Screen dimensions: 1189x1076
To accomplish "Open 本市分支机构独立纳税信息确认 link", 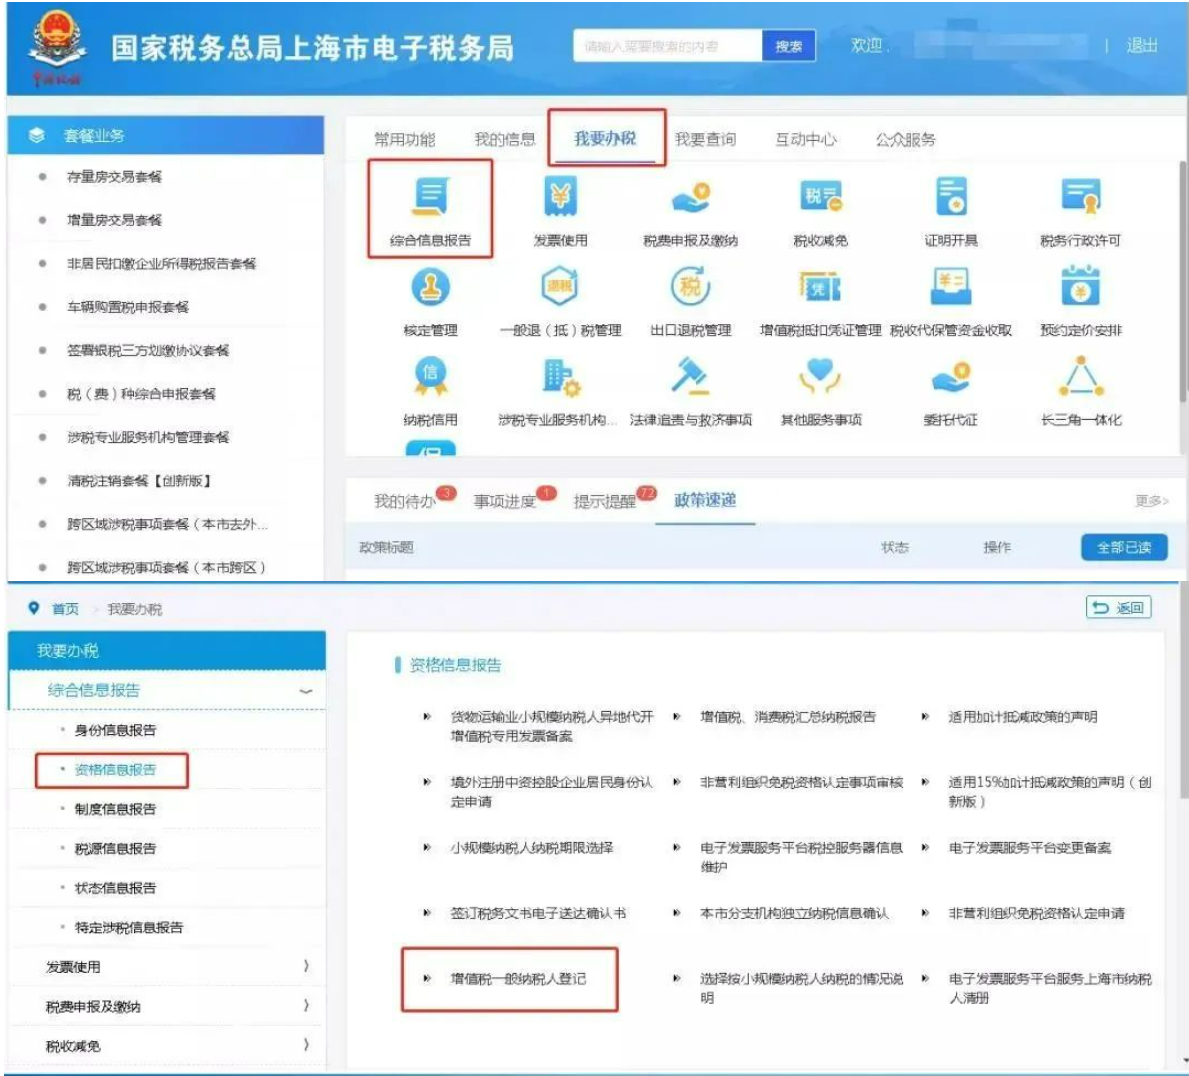I will (x=794, y=913).
